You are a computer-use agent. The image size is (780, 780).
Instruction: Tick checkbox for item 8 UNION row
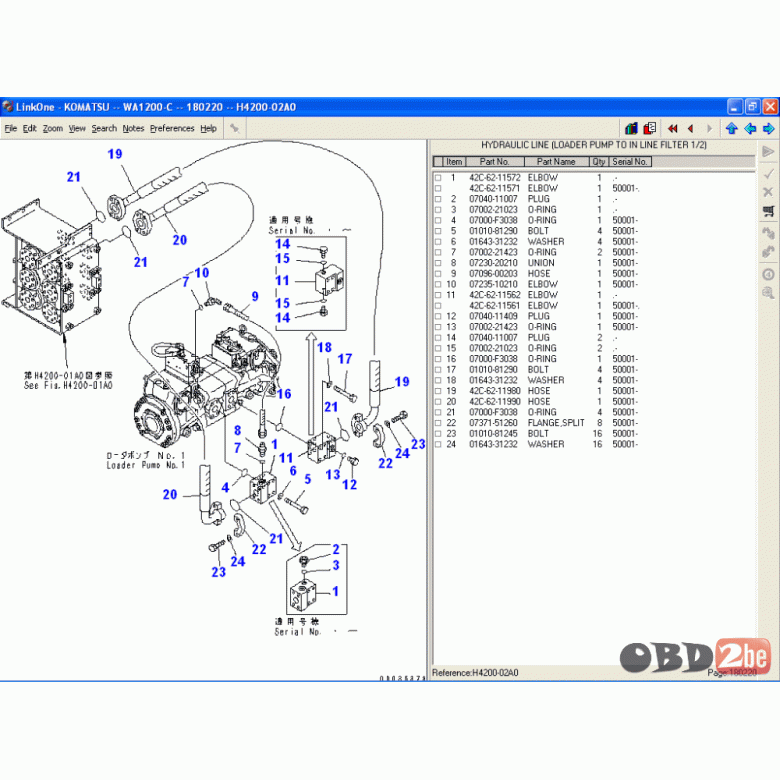[438, 263]
